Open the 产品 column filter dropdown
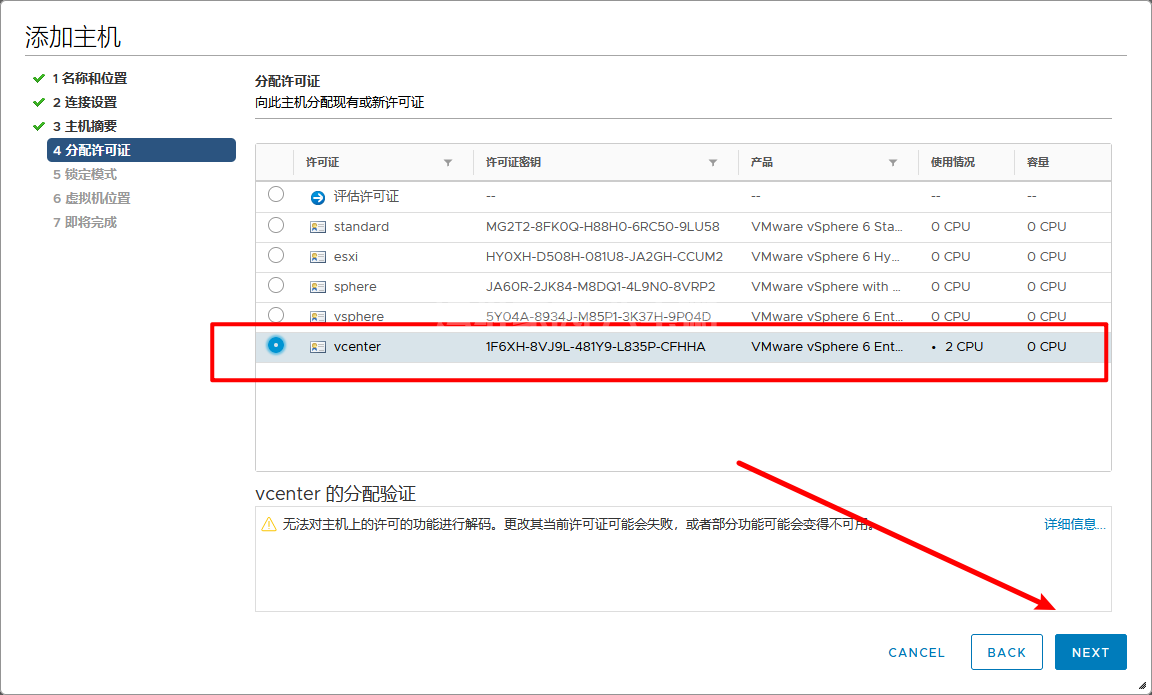The image size is (1152, 695). coord(893,162)
